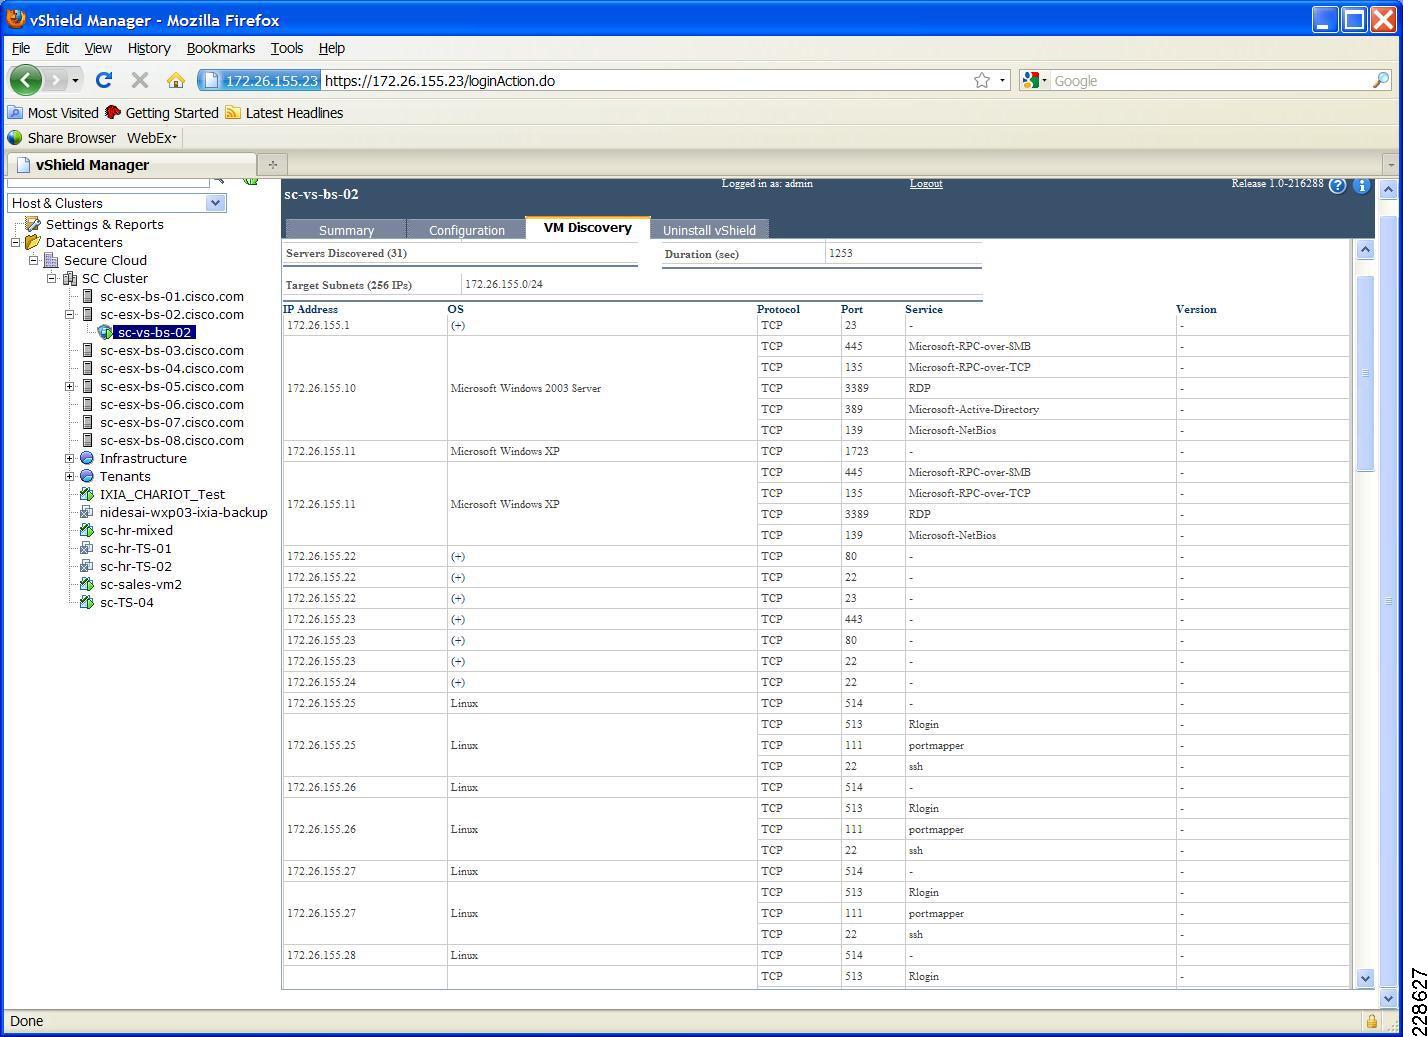Screen dimensions: 1428x1037
Task: Click the Settings & Reports icon
Action: click(33, 224)
